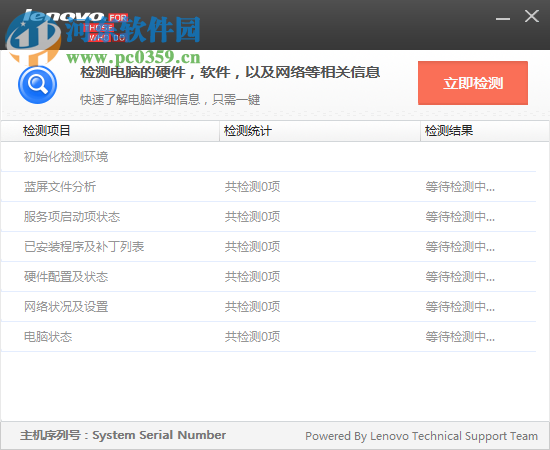Select the 已安装程序及补丁列表 item
The height and width of the screenshot is (450, 550).
(84, 247)
